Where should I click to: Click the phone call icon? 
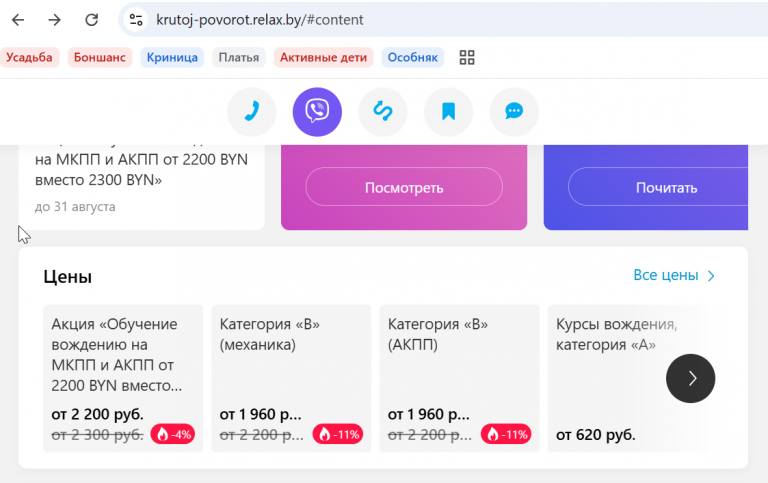click(x=251, y=112)
